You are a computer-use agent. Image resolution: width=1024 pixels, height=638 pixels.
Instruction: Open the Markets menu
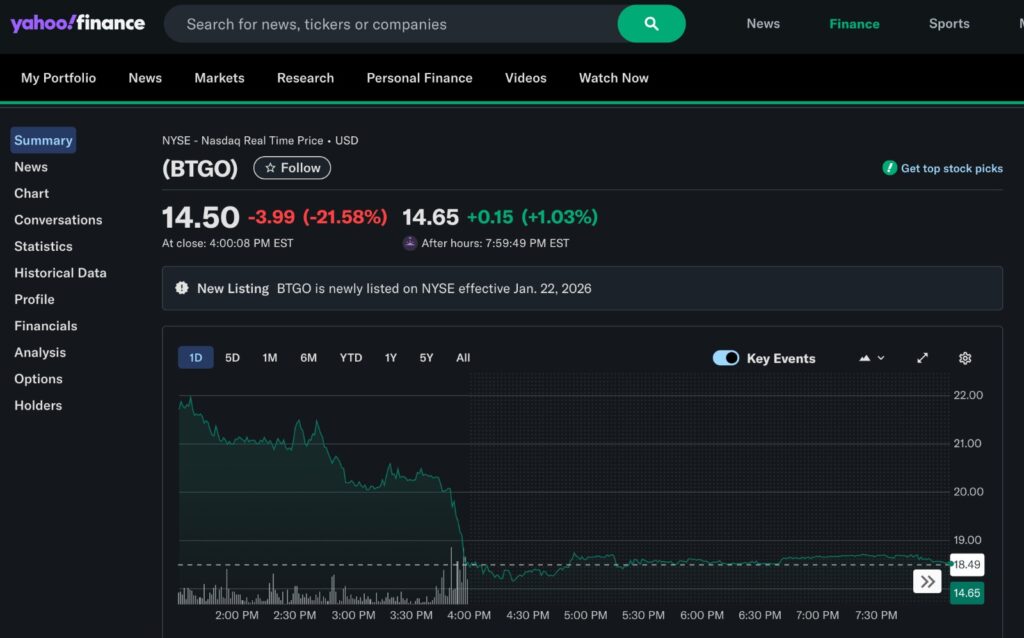(219, 77)
